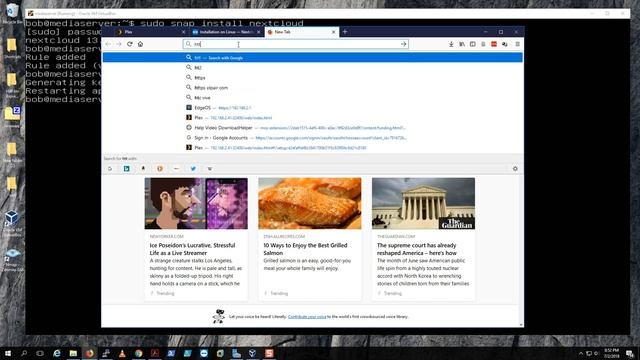
Task: Click the chat bubbles extension icon
Action: [504, 44]
